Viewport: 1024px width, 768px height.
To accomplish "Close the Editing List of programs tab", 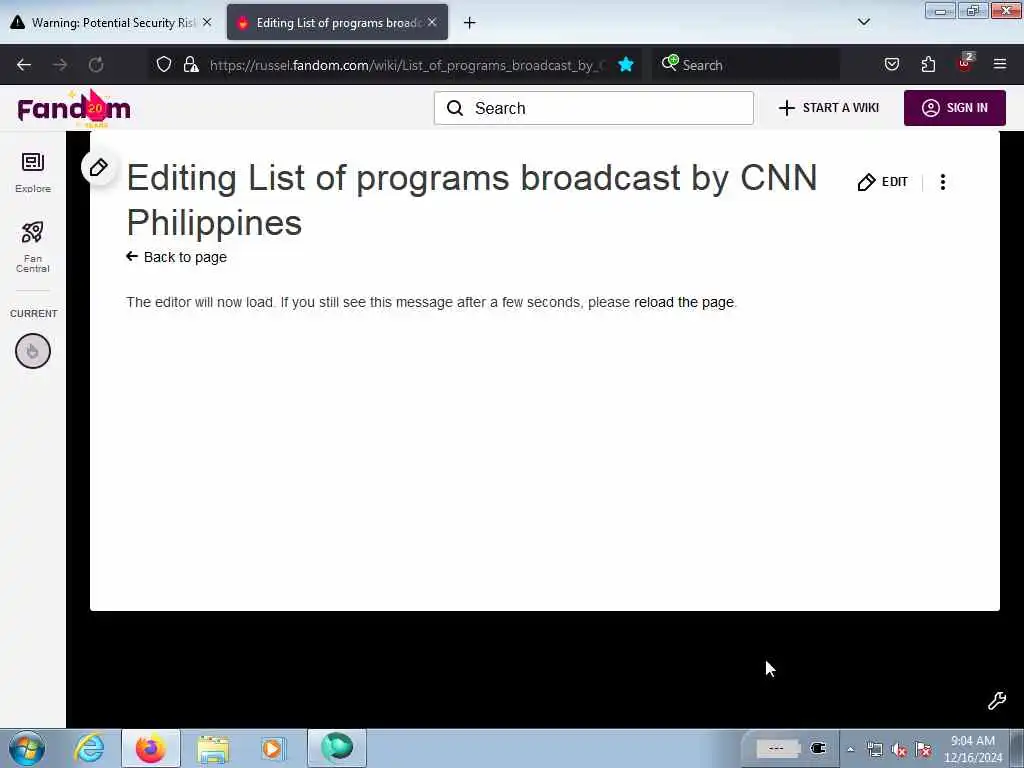I will (x=432, y=22).
